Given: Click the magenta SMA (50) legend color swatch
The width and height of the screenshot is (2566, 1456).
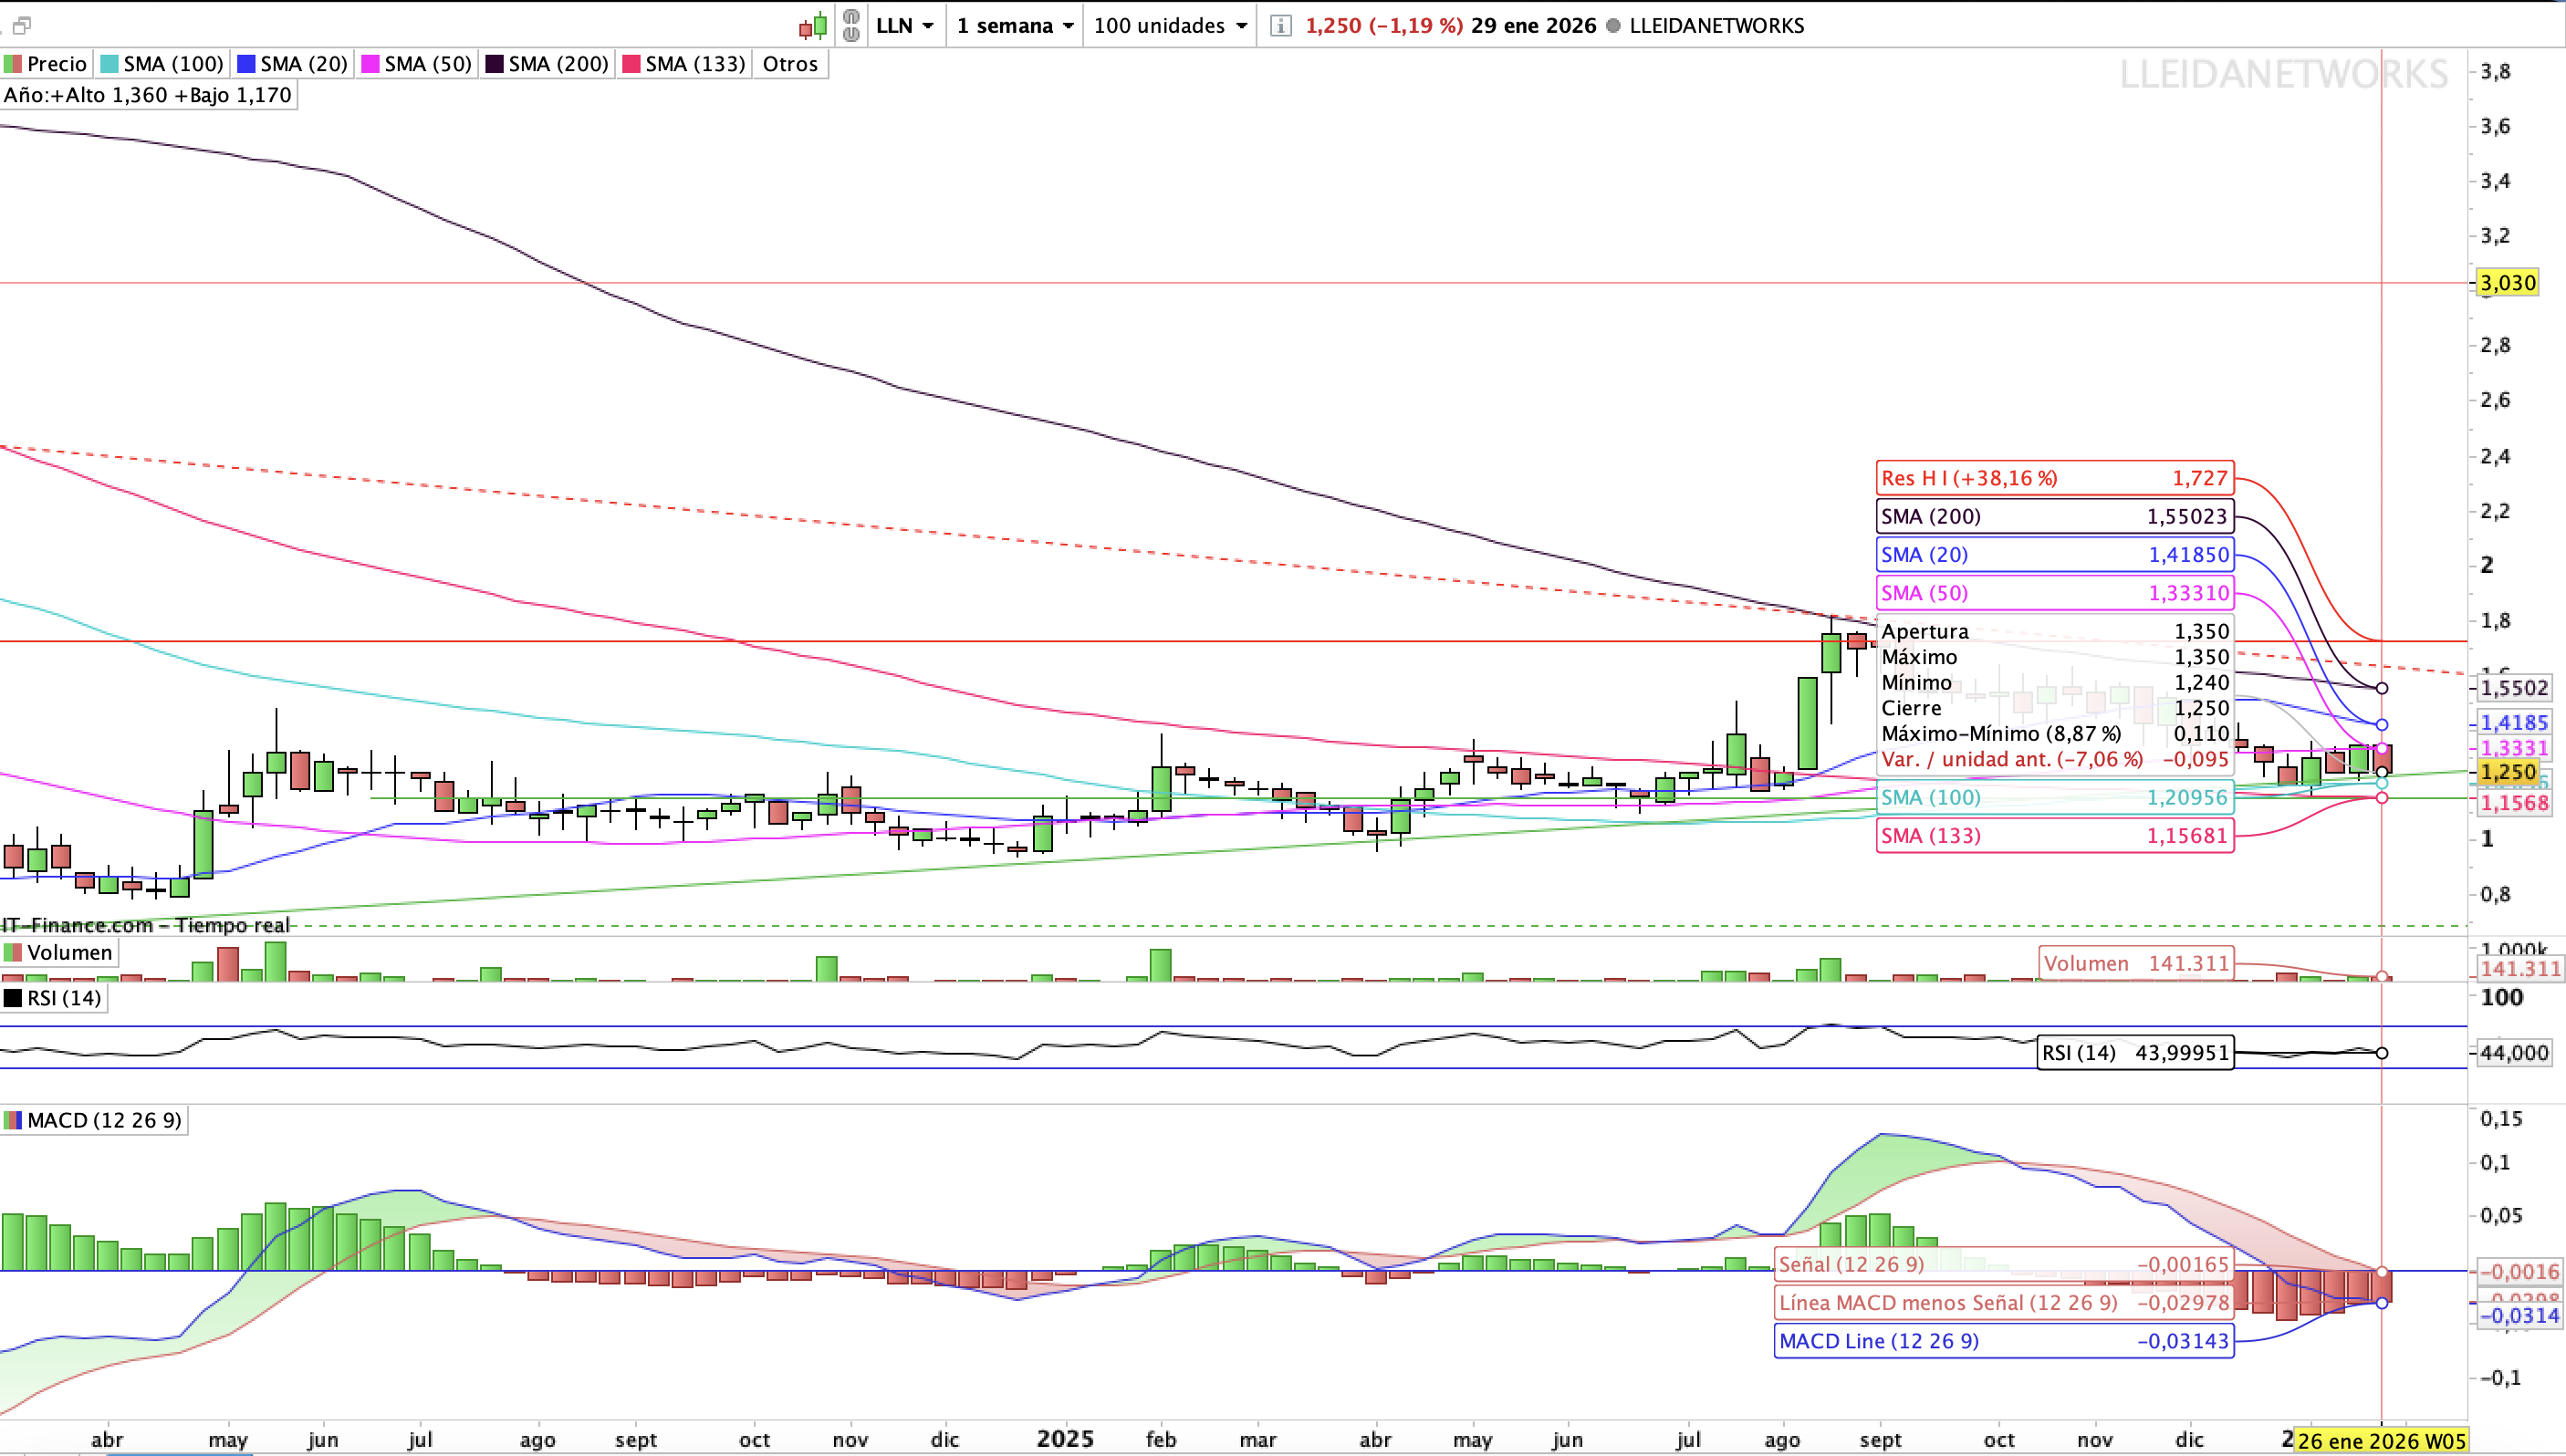Looking at the screenshot, I should point(370,64).
